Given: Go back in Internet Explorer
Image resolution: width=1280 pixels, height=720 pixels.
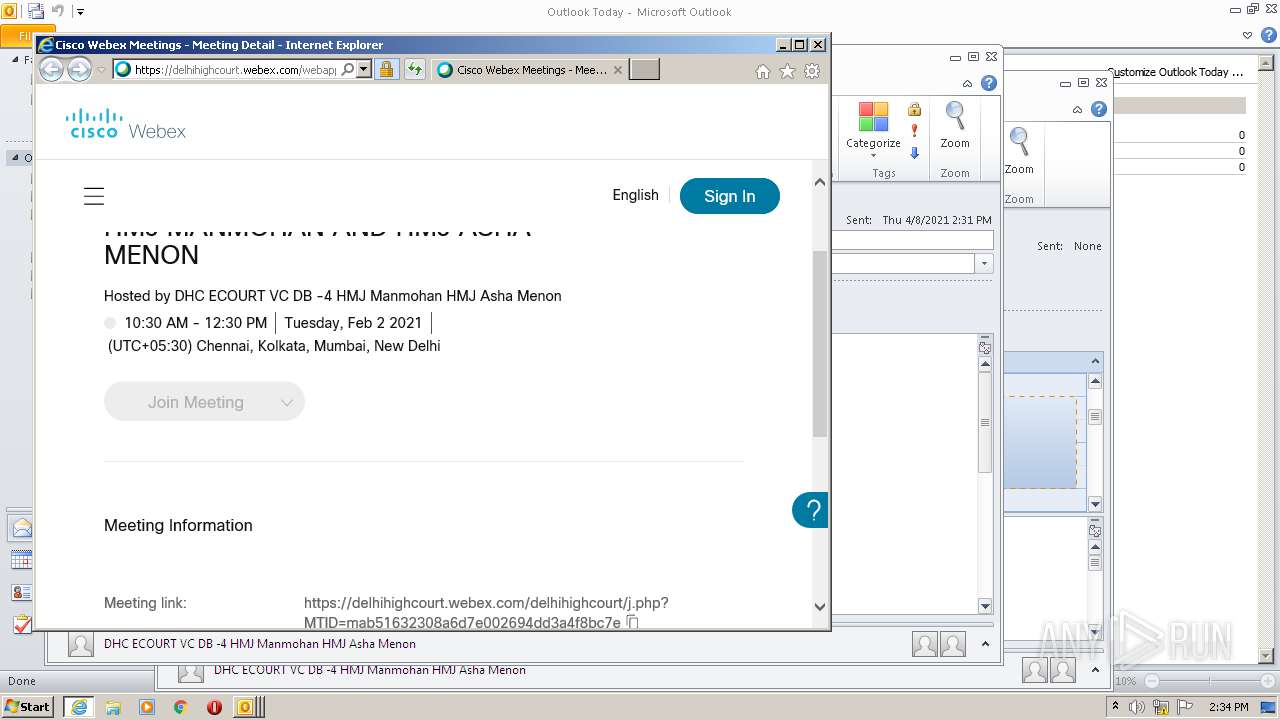Looking at the screenshot, I should (51, 69).
